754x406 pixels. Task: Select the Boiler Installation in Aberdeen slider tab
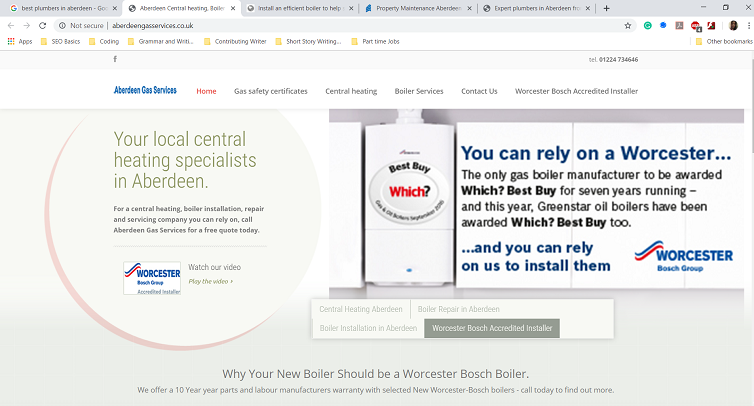tap(368, 328)
